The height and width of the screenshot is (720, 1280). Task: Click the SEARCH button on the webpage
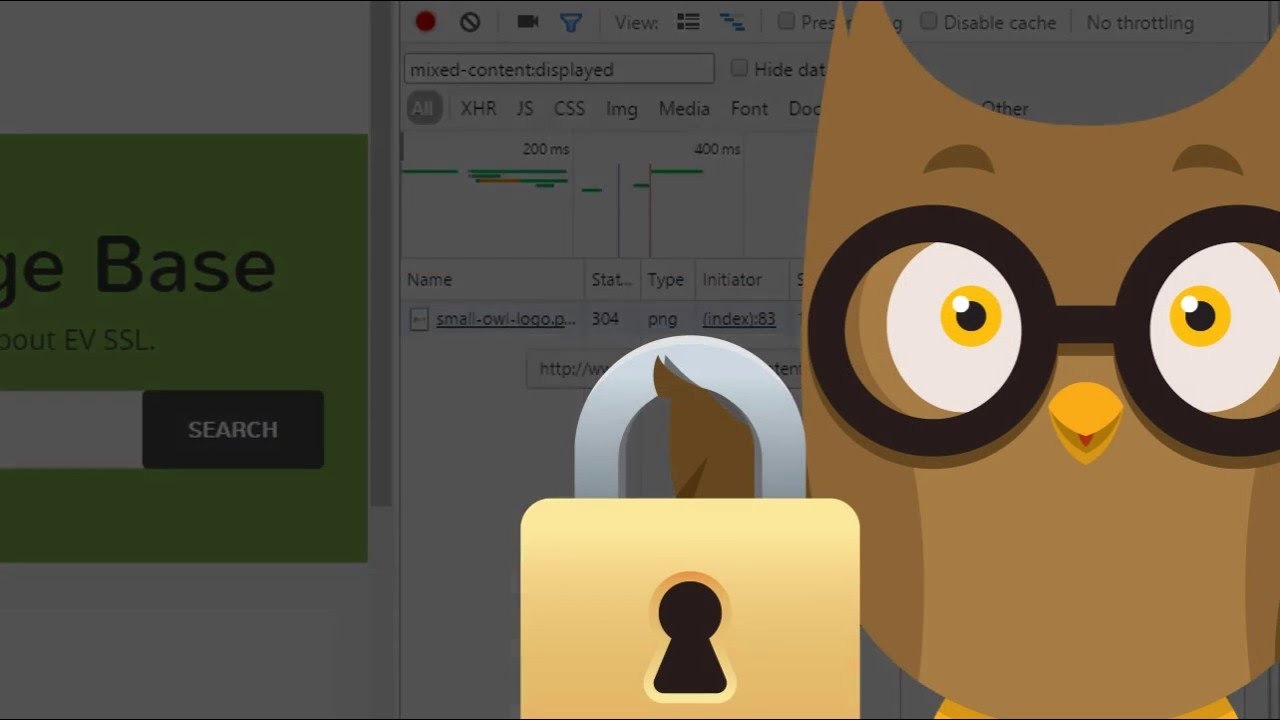click(x=233, y=429)
